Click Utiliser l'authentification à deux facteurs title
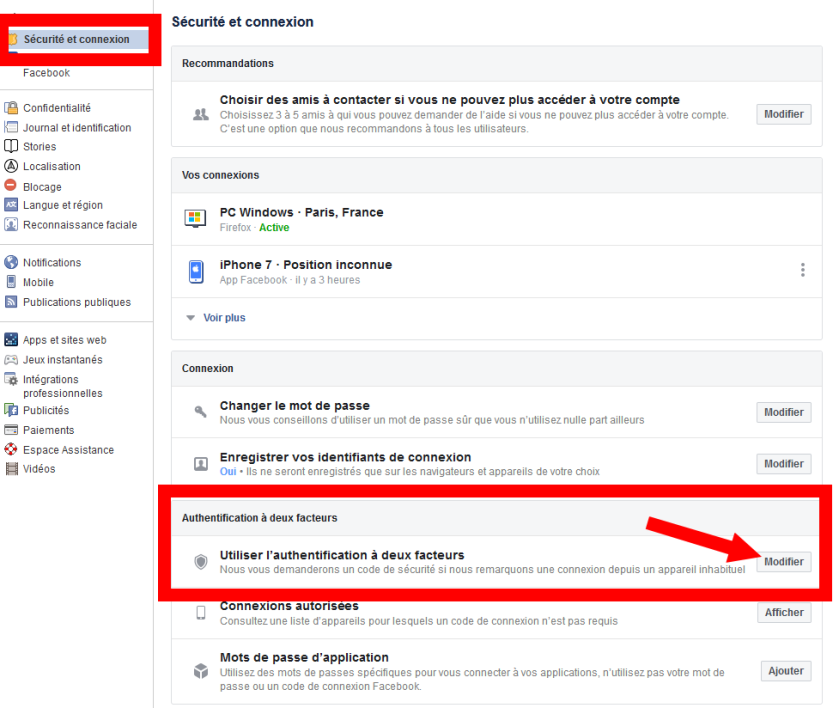 click(342, 555)
